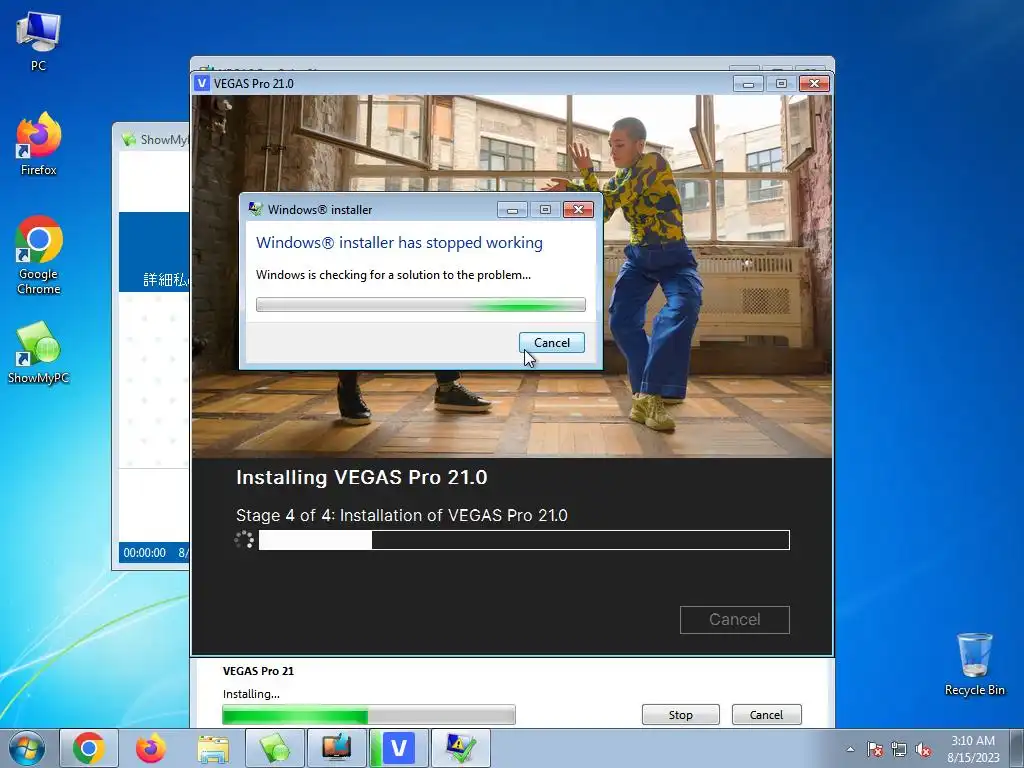This screenshot has height=768, width=1024.
Task: Maximize the Windows installer dialog
Action: (x=545, y=210)
